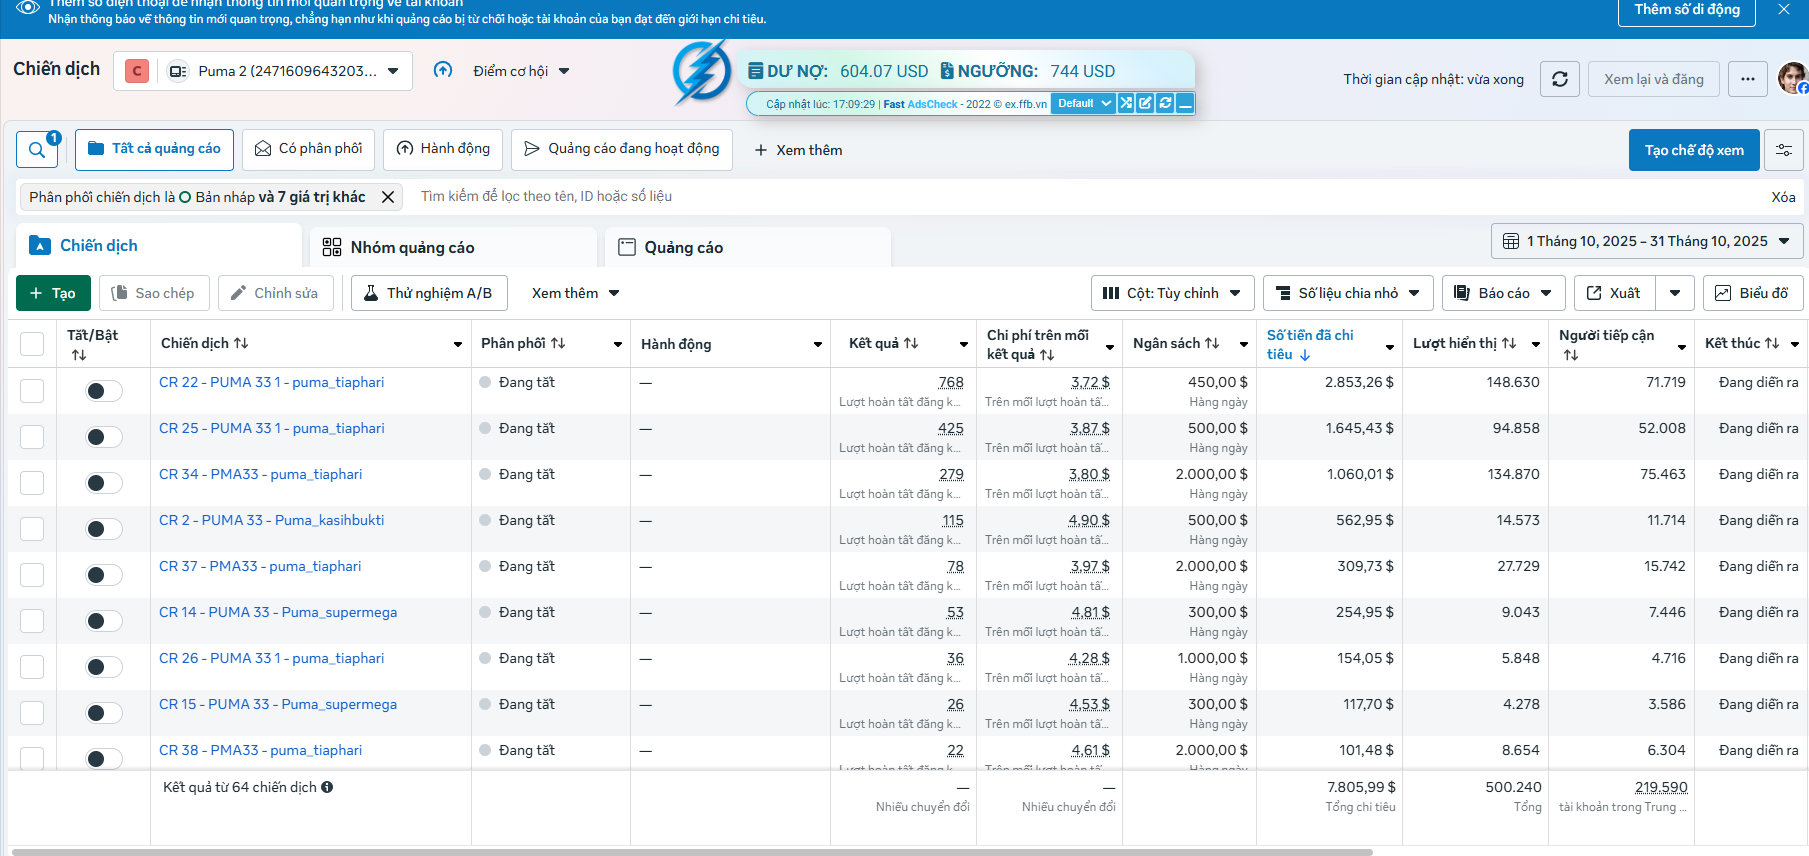Click the eye icon in the top banner
Image resolution: width=1809 pixels, height=856 pixels.
pyautogui.click(x=28, y=7)
